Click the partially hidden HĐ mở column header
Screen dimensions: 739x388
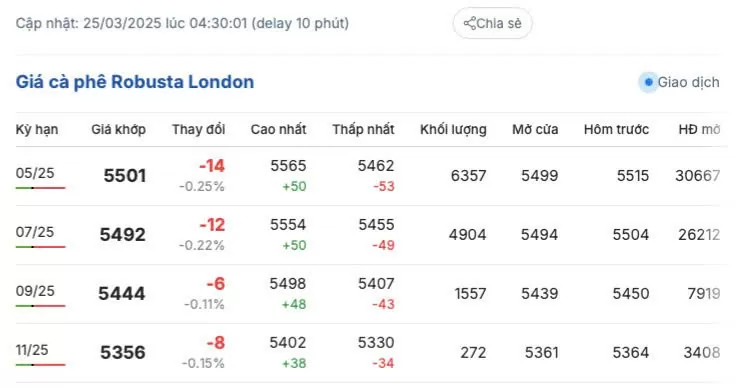pos(699,129)
